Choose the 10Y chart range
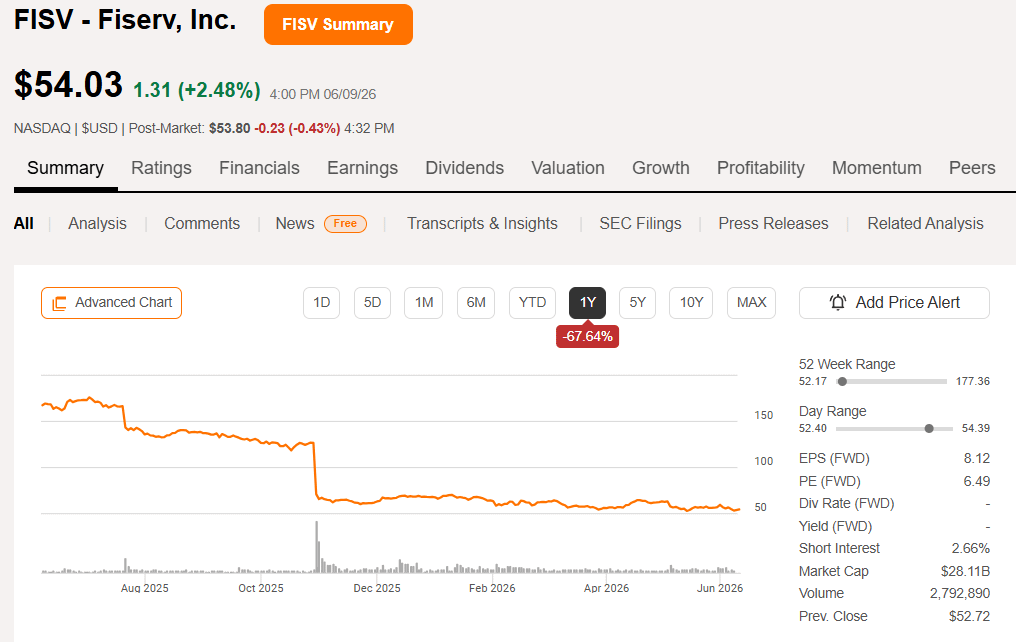Viewport: 1016px width, 642px height. [691, 303]
